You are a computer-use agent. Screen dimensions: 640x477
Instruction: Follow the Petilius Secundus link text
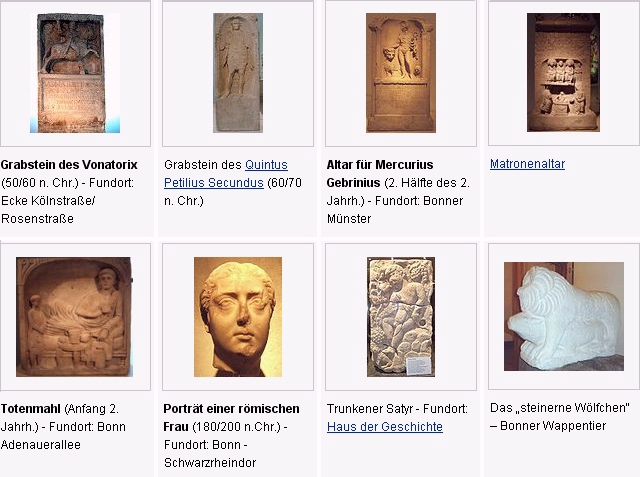coord(213,183)
